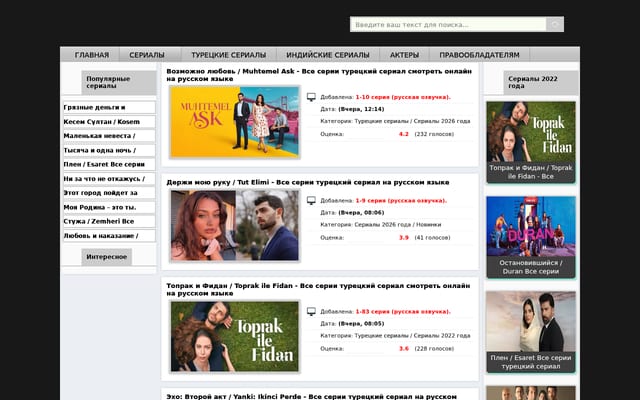The width and height of the screenshot is (640, 400).
Task: Open Грязные деньги и popular link
Action: [109, 107]
